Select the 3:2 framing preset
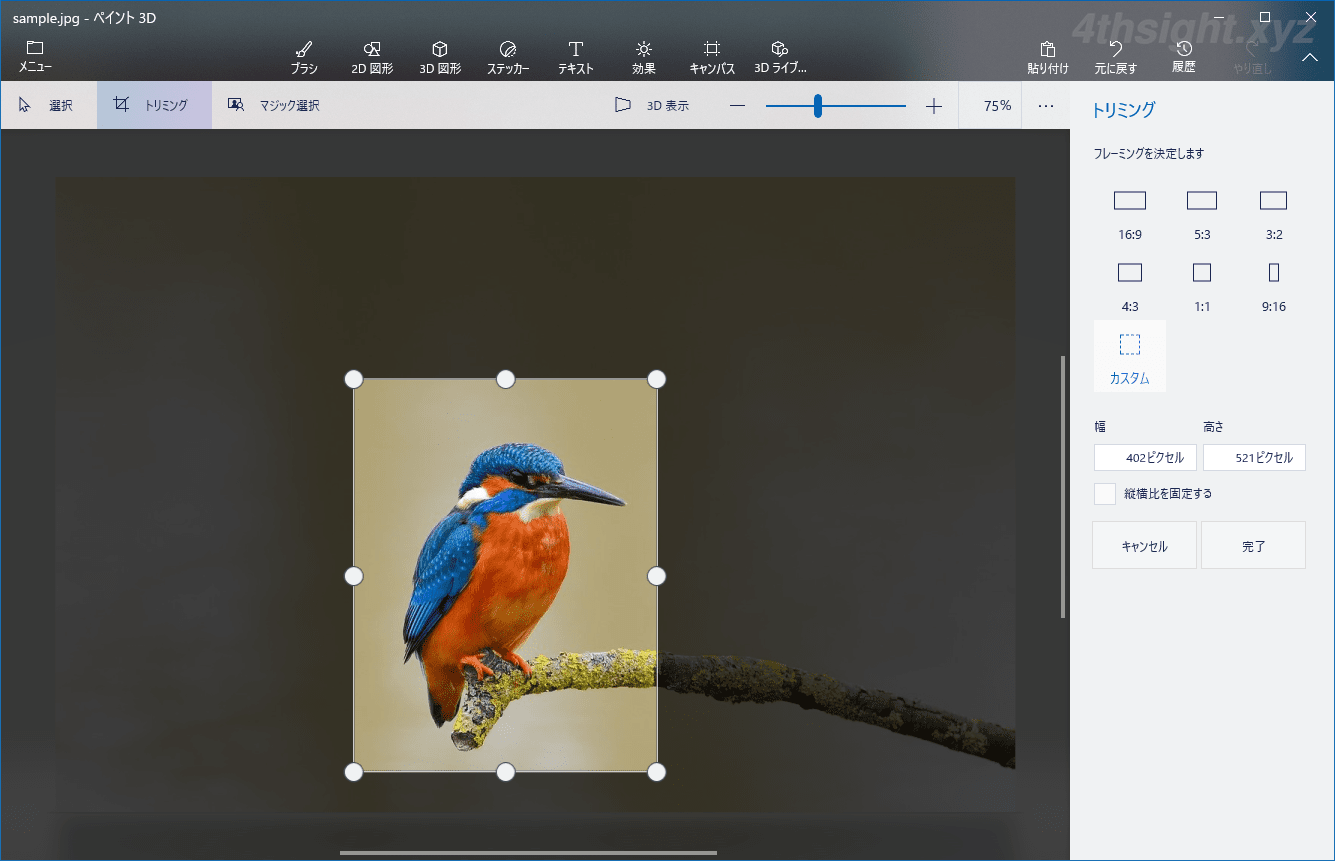The image size is (1335, 861). click(x=1273, y=214)
